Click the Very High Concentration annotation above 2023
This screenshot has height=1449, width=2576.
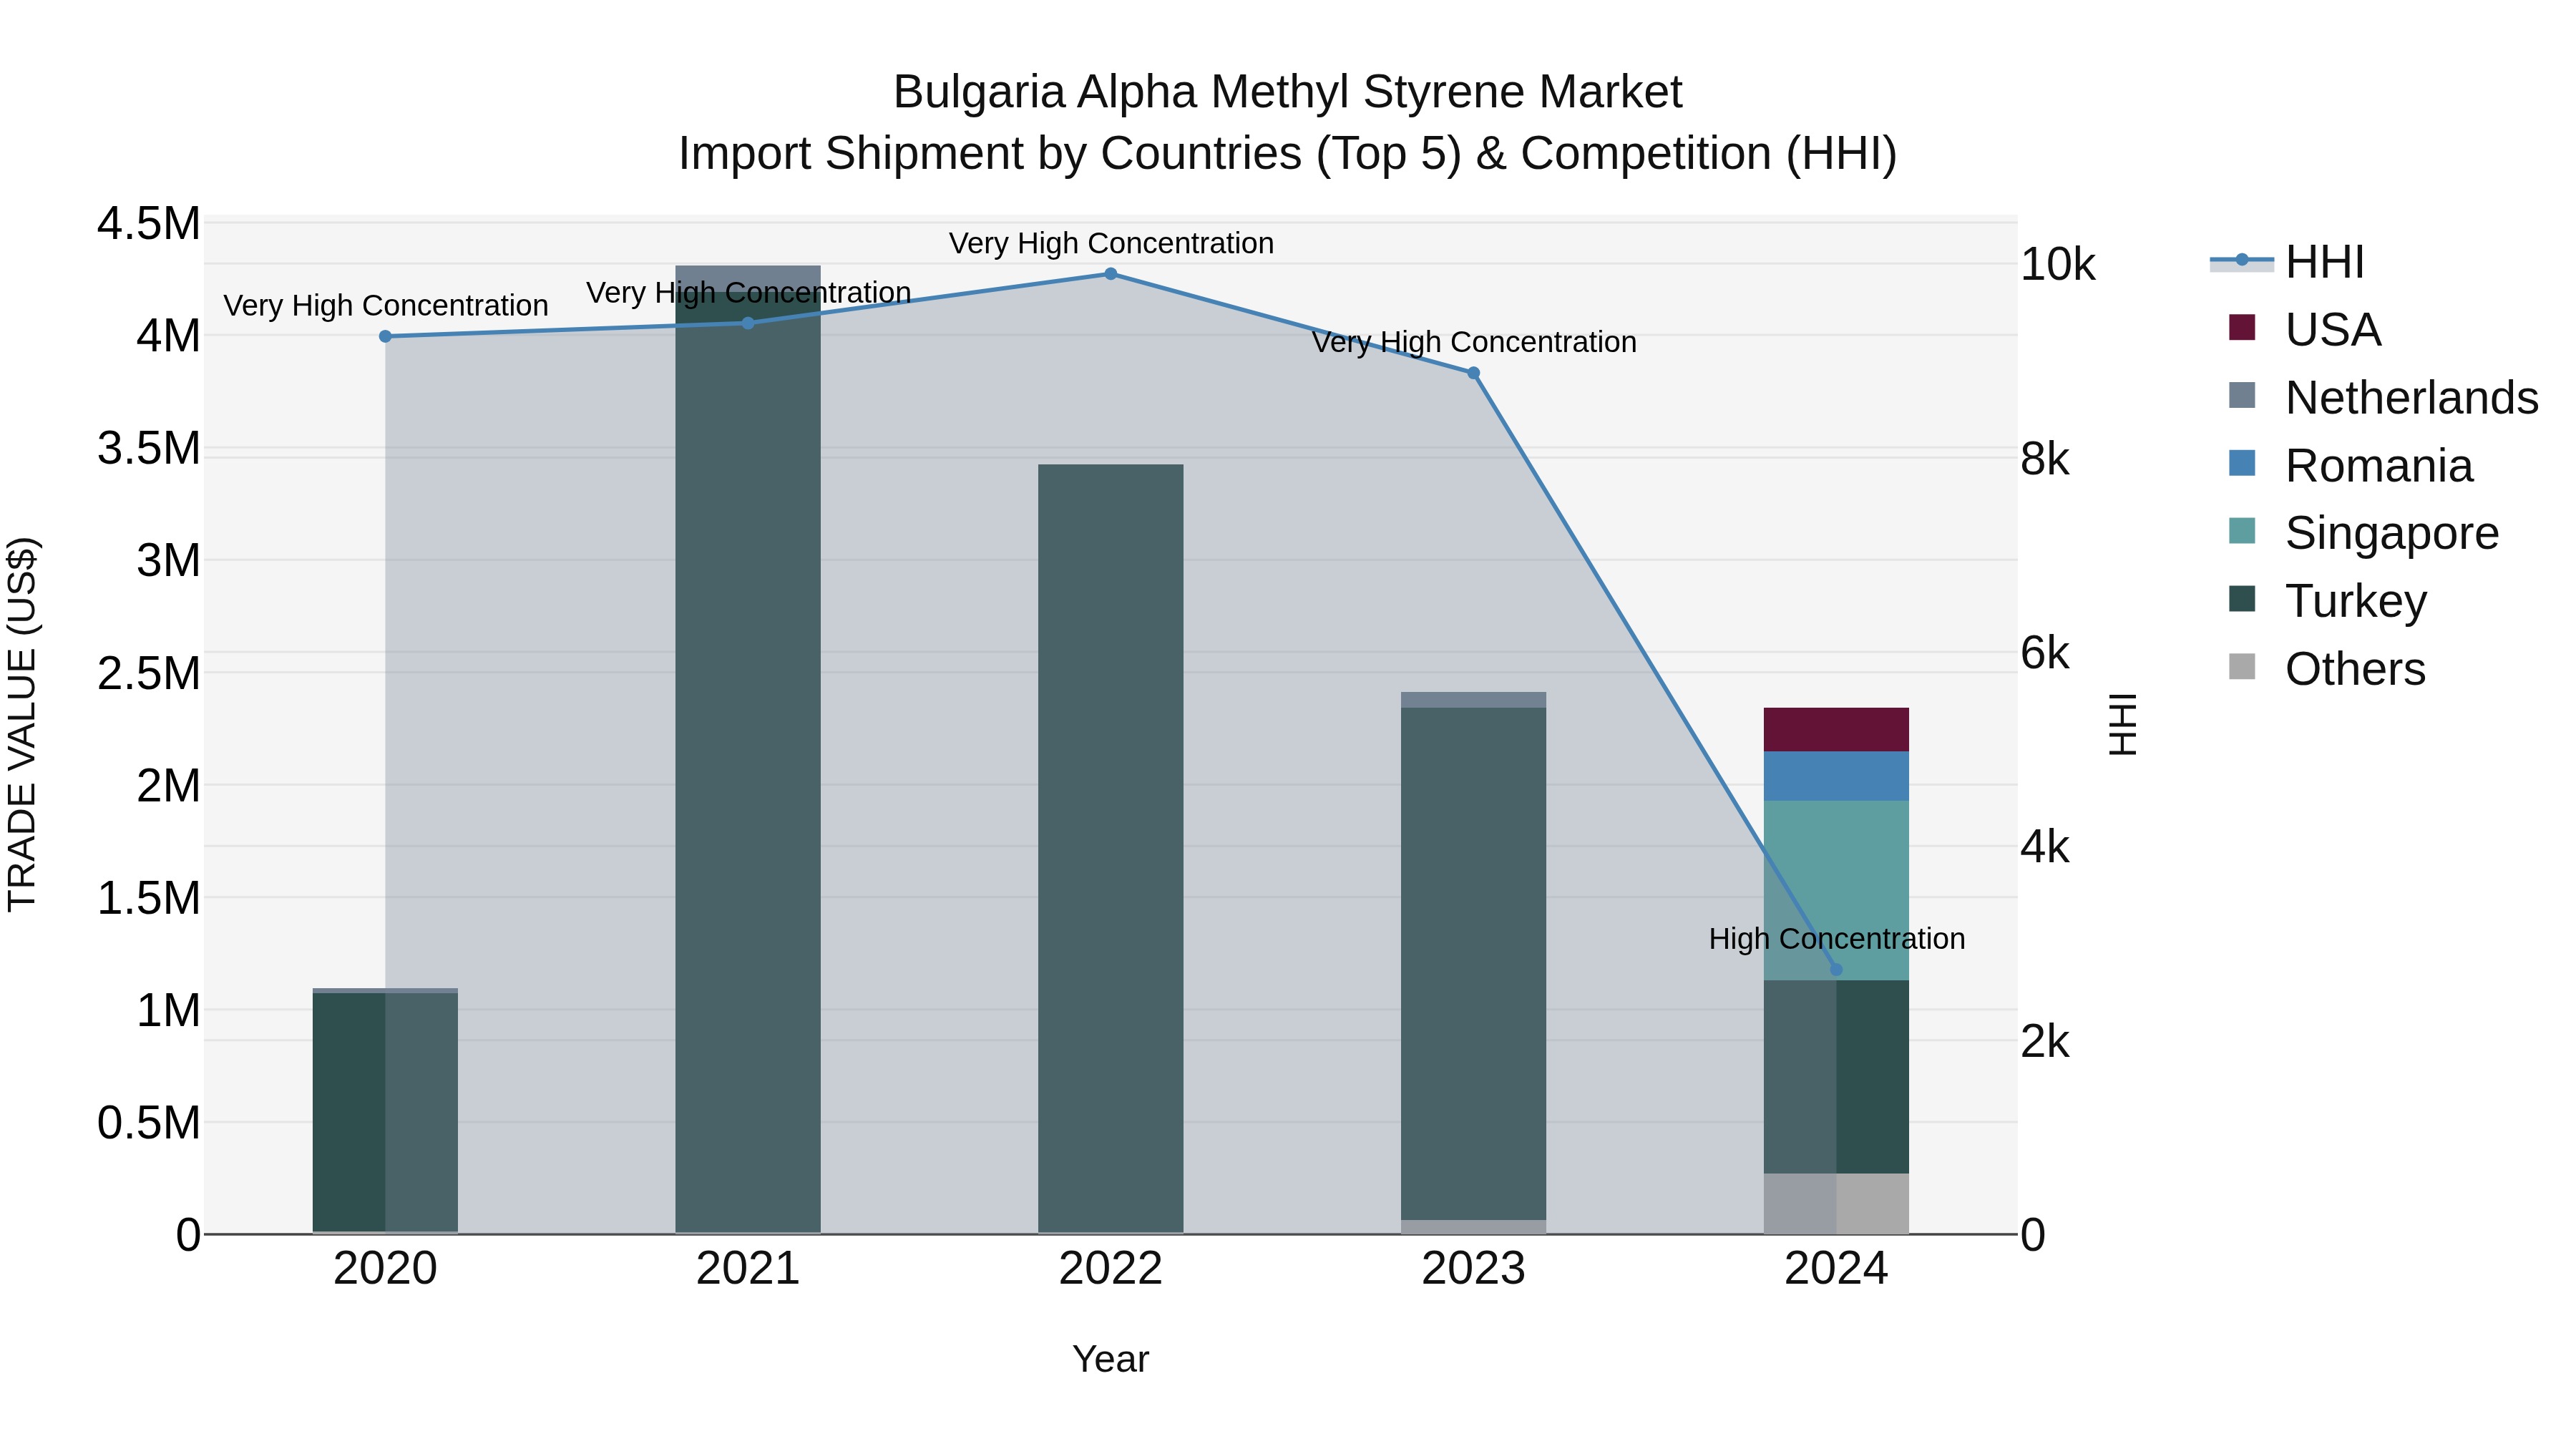pos(1474,342)
